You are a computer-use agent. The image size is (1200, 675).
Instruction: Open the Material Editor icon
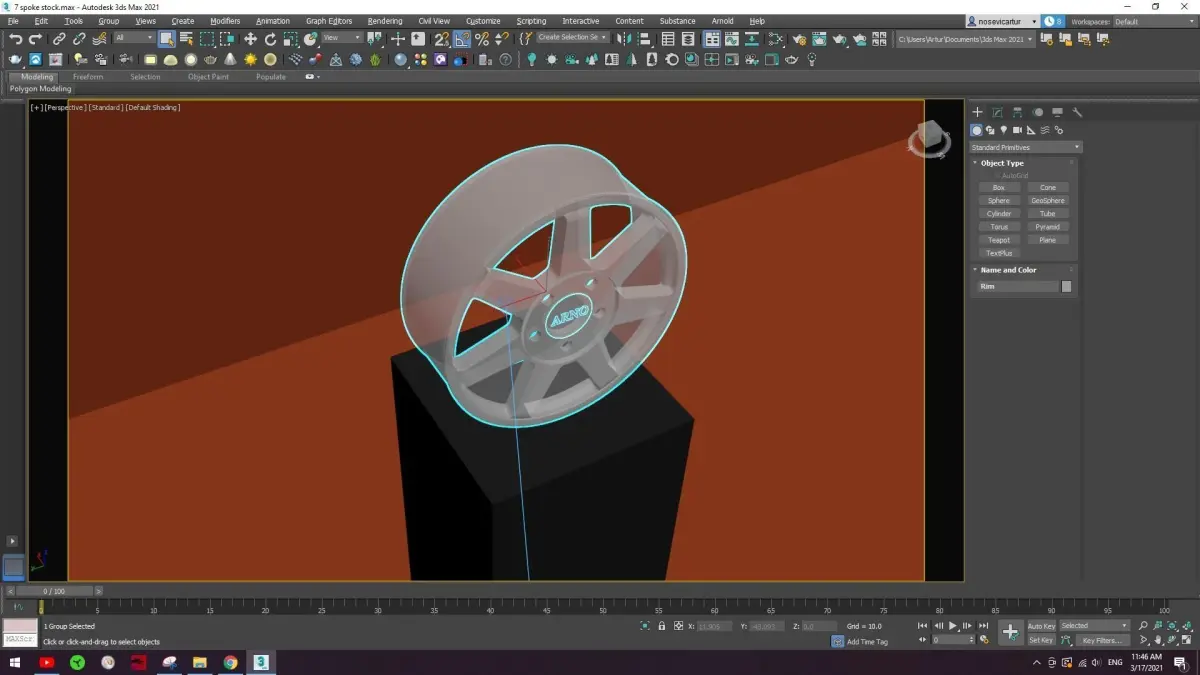tap(776, 38)
